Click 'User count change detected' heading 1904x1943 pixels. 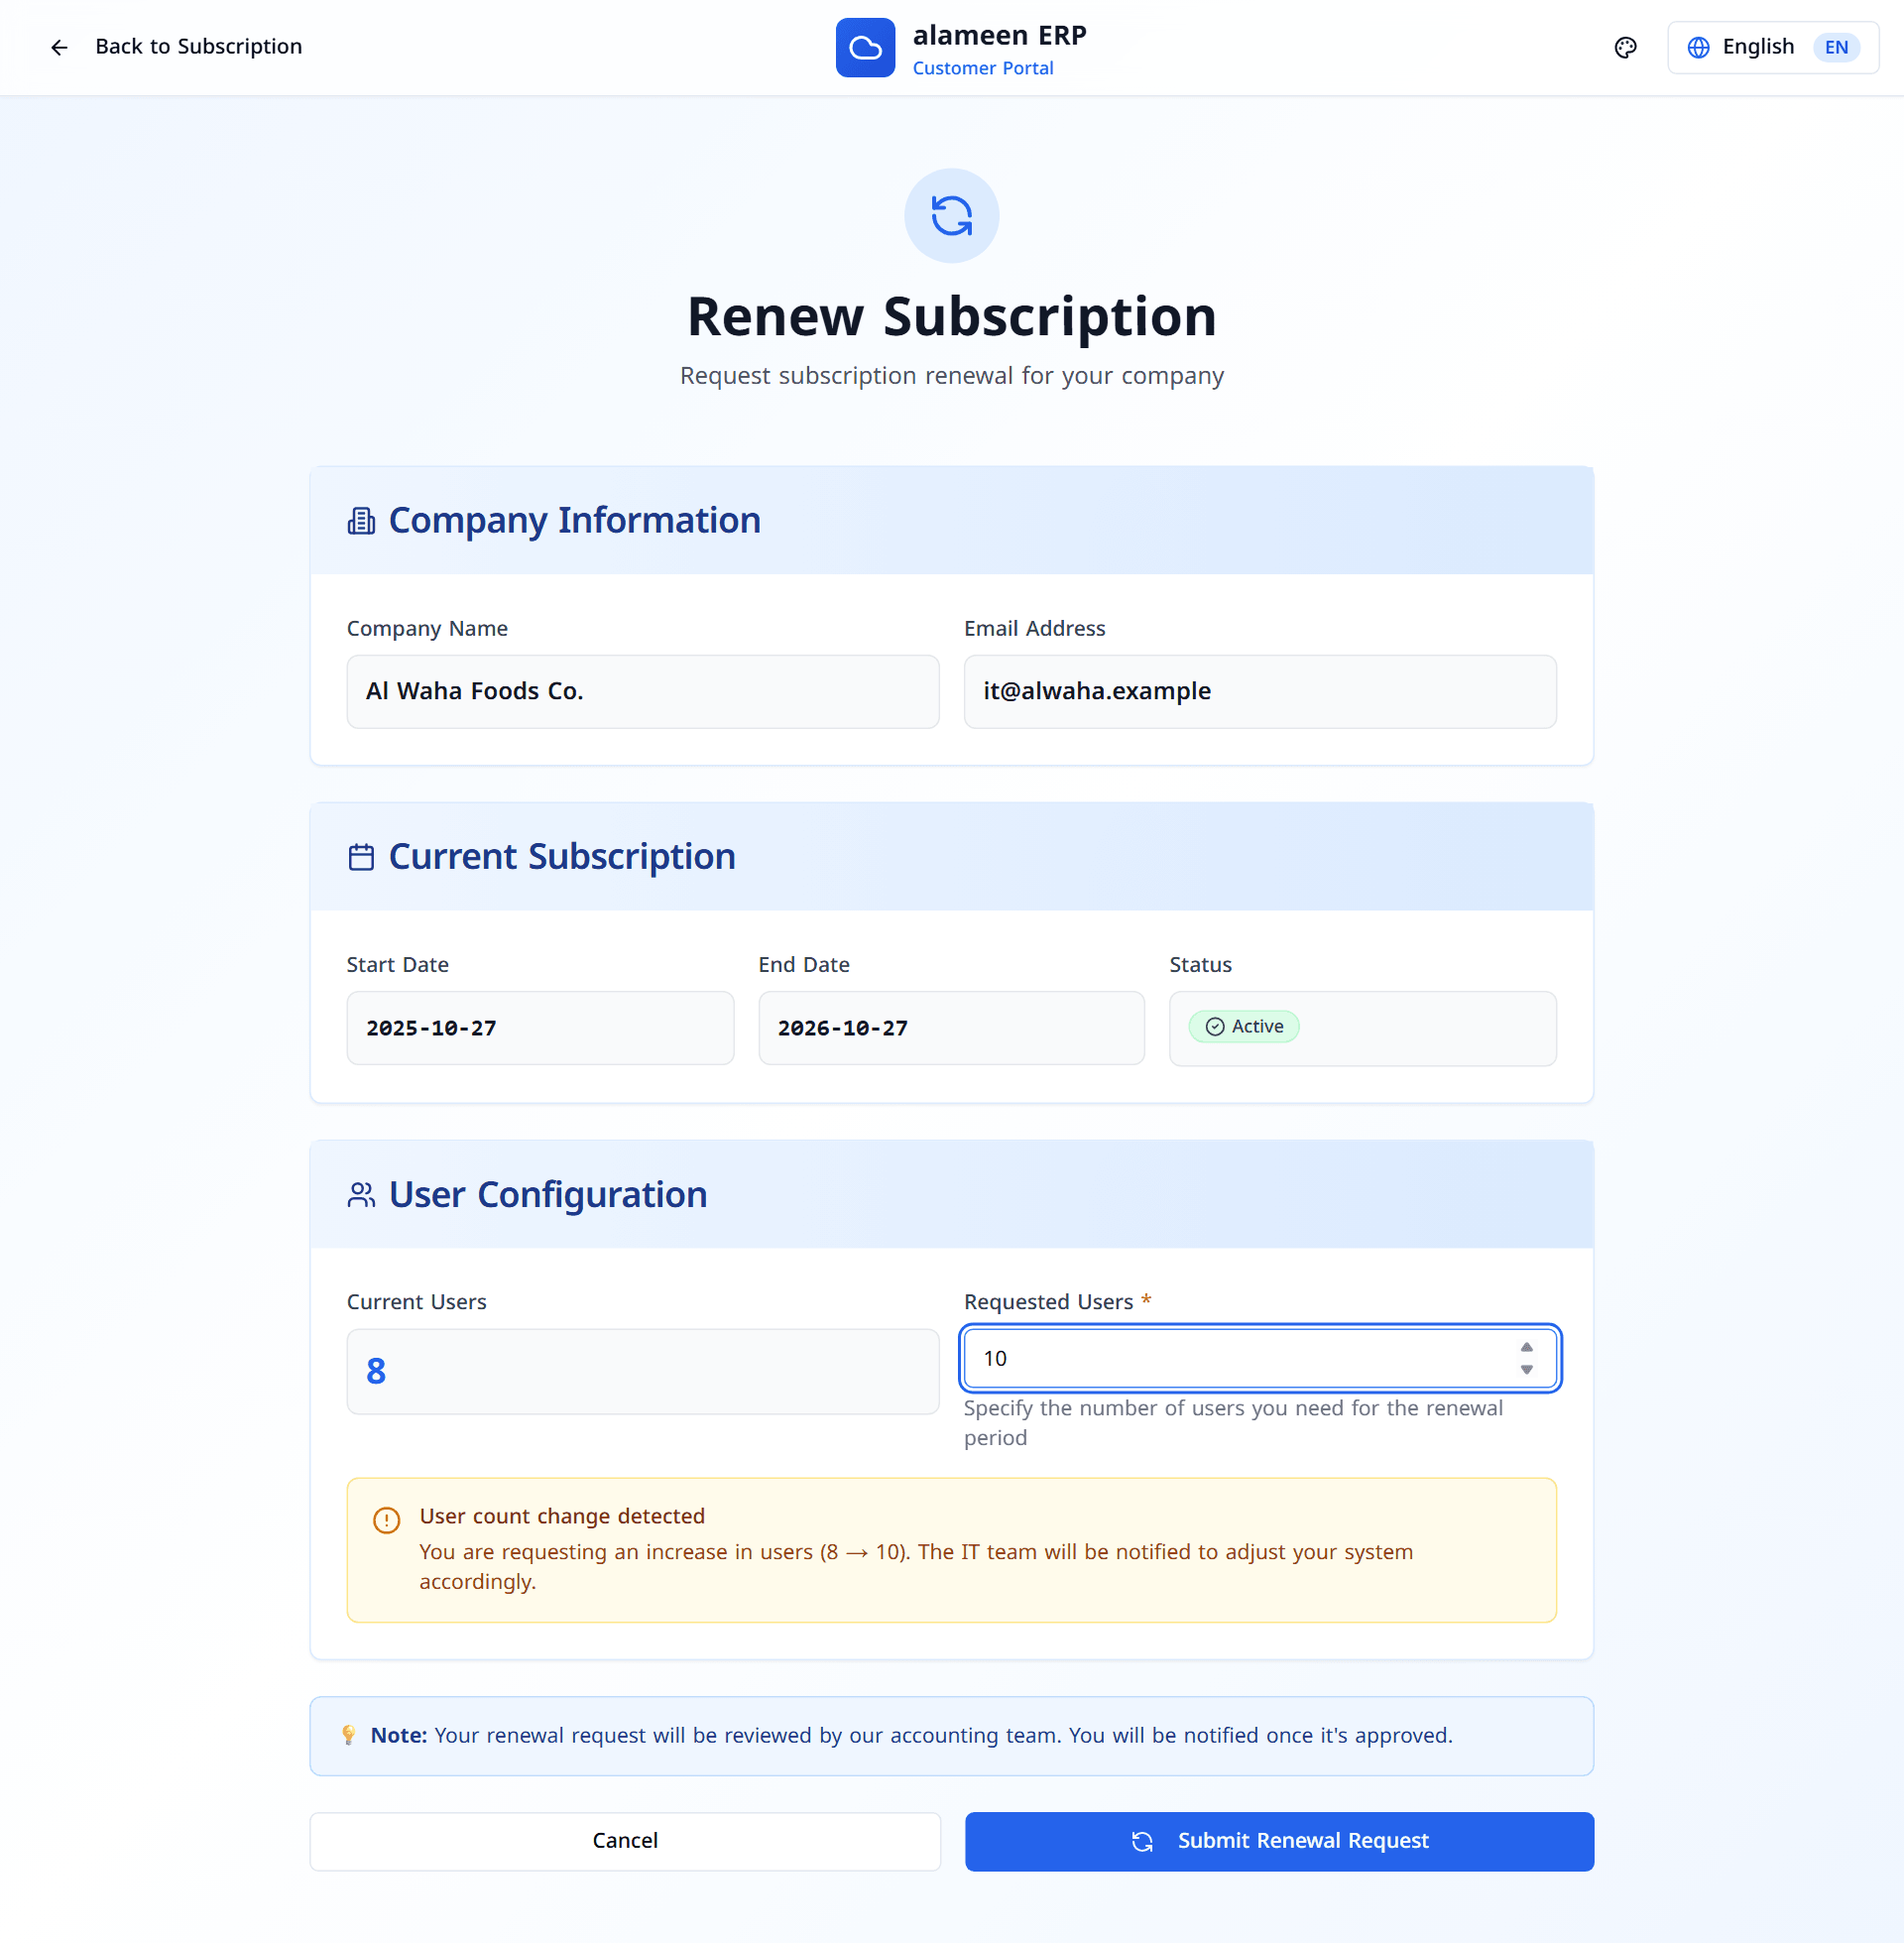coord(562,1516)
